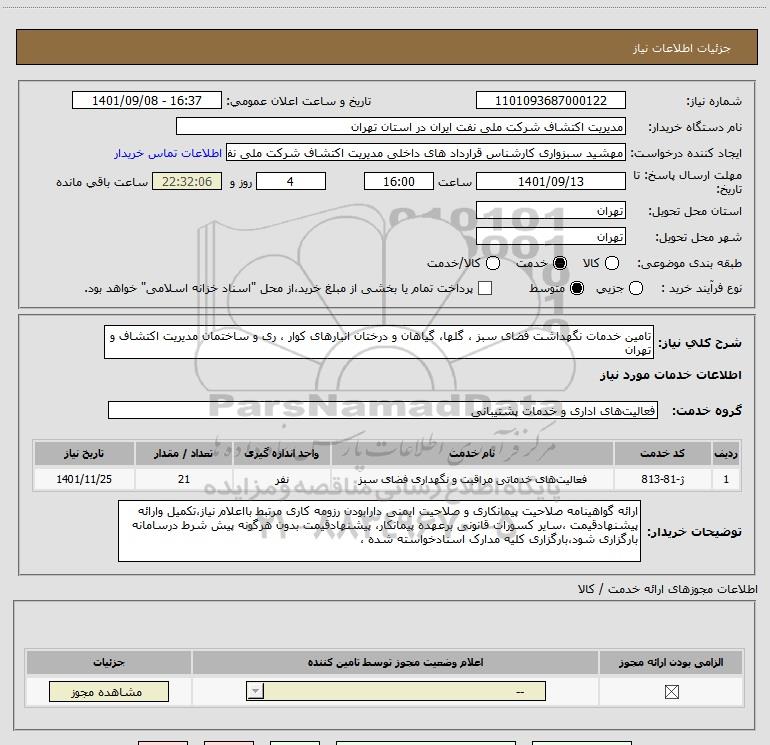Click the delivery province field تهران
The height and width of the screenshot is (745, 770).
[550, 211]
